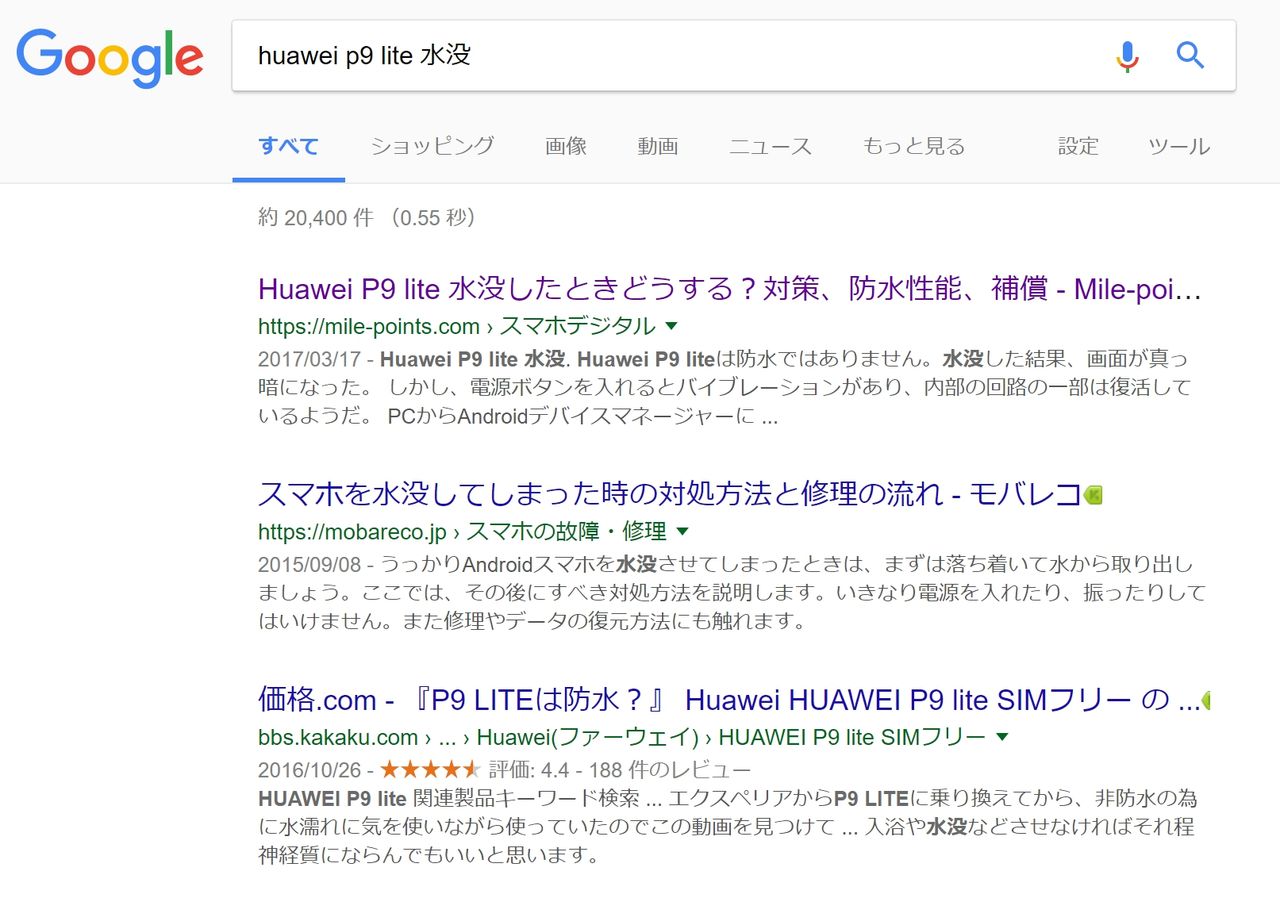The height and width of the screenshot is (898, 1280).
Task: Open the 価格.com P9 LITEは防水 result
Action: click(x=728, y=700)
